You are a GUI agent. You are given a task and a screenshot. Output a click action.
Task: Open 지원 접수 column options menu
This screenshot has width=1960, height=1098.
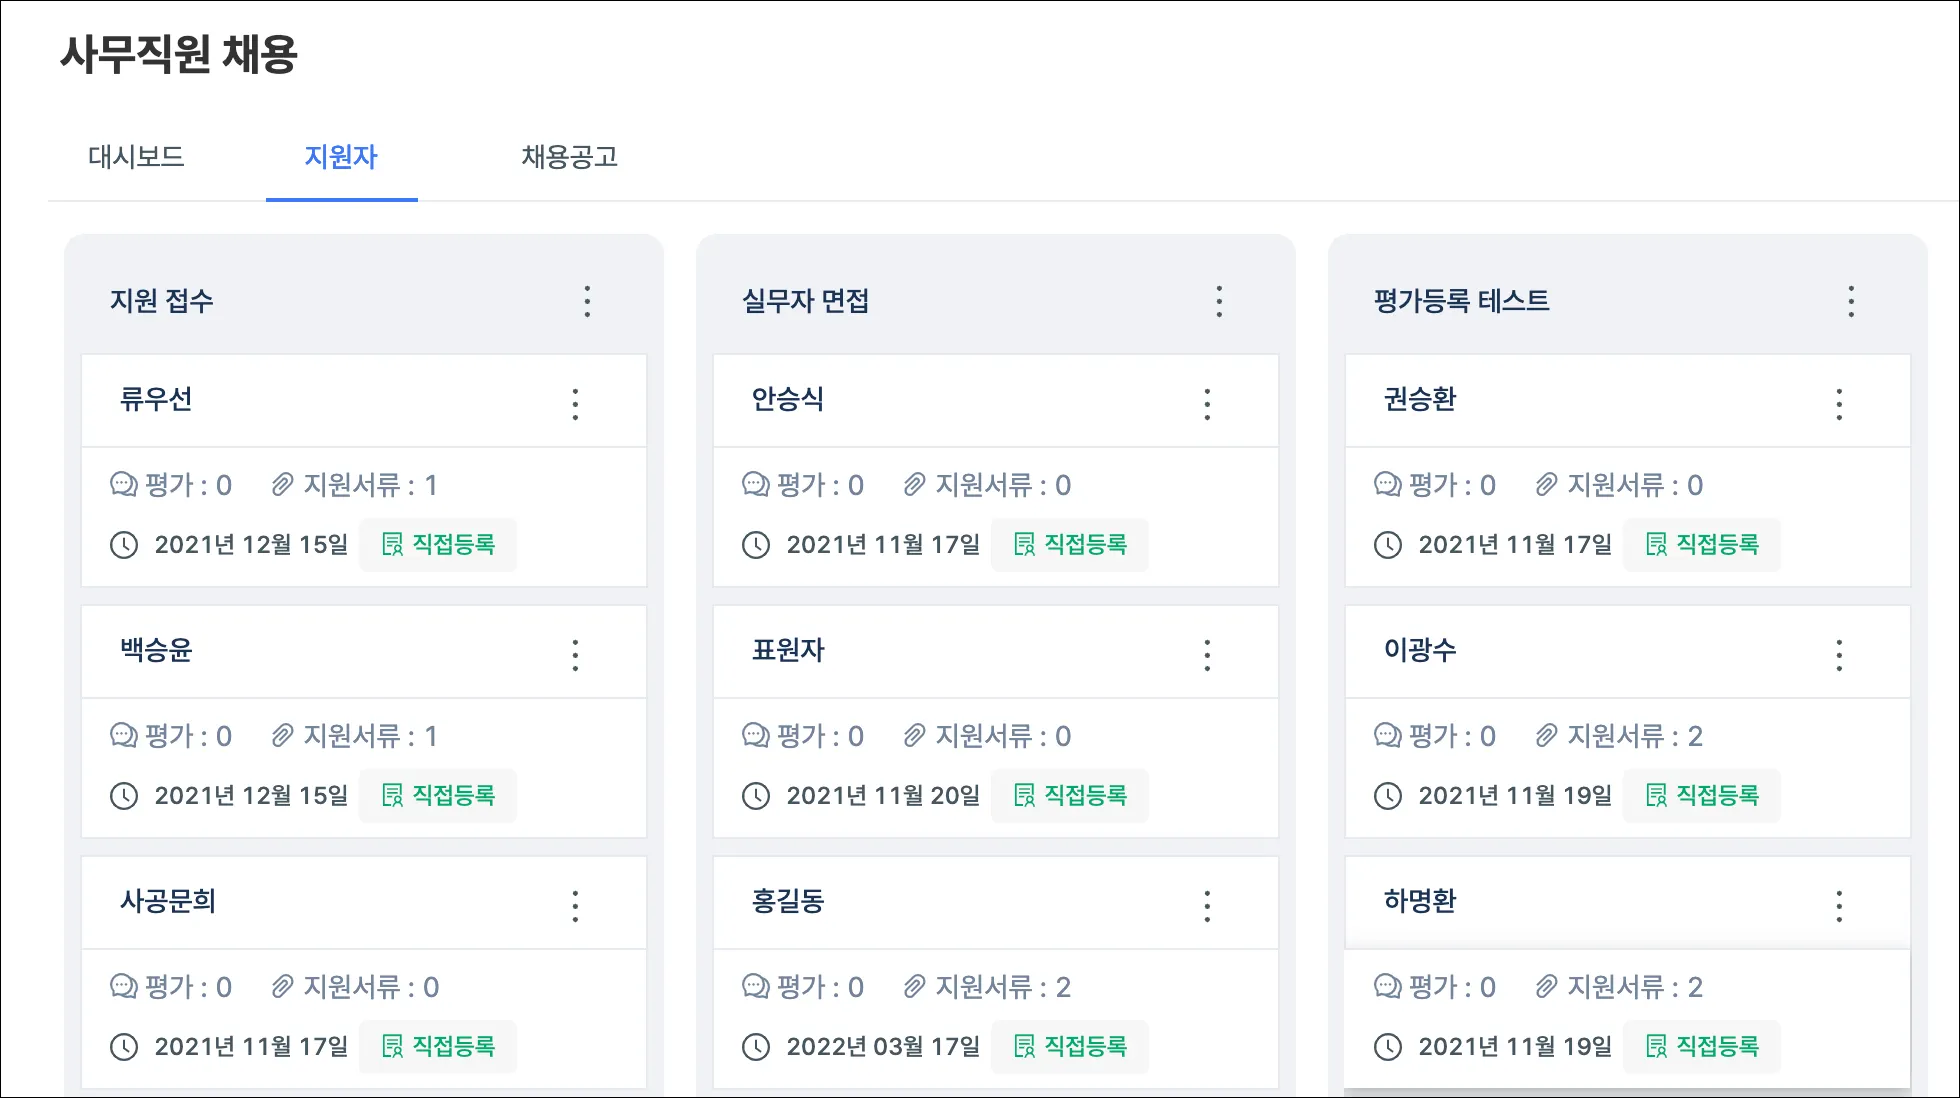(587, 301)
